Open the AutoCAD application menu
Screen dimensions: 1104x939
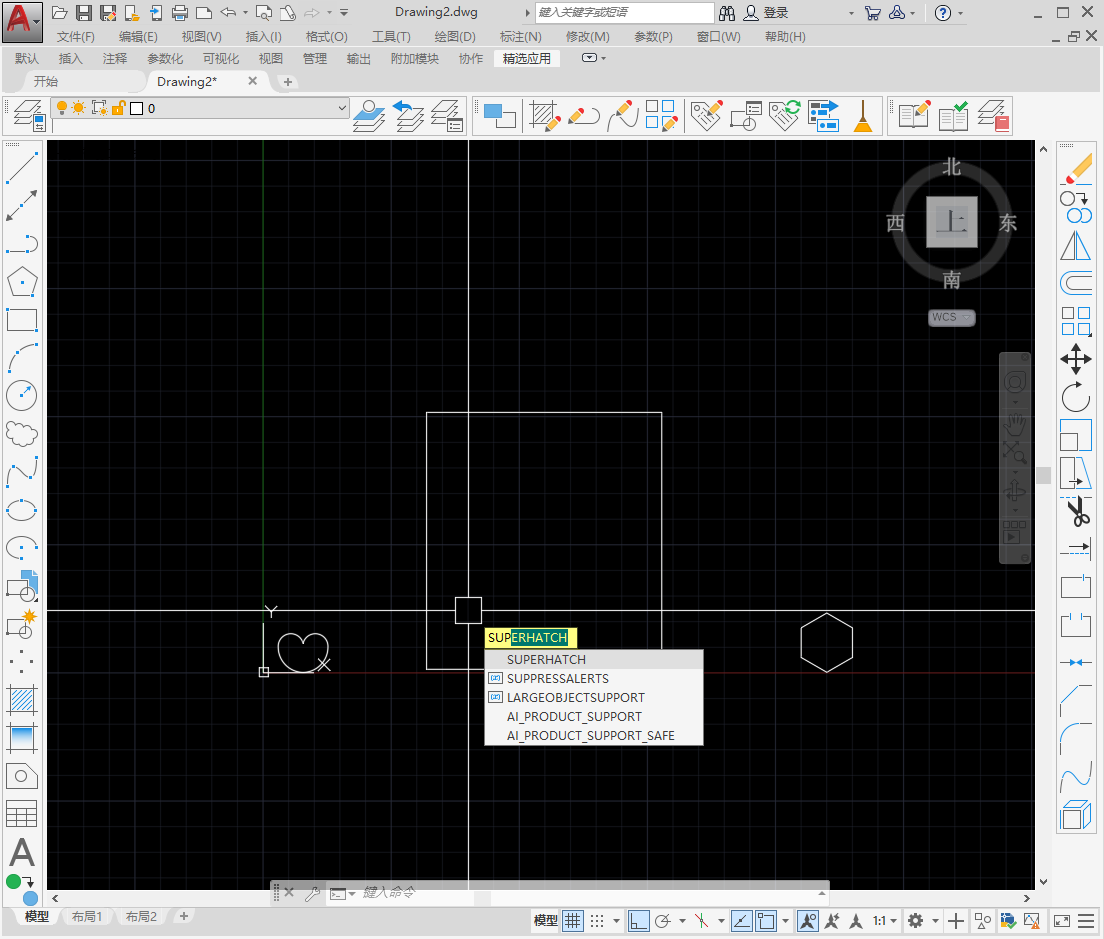pyautogui.click(x=21, y=21)
